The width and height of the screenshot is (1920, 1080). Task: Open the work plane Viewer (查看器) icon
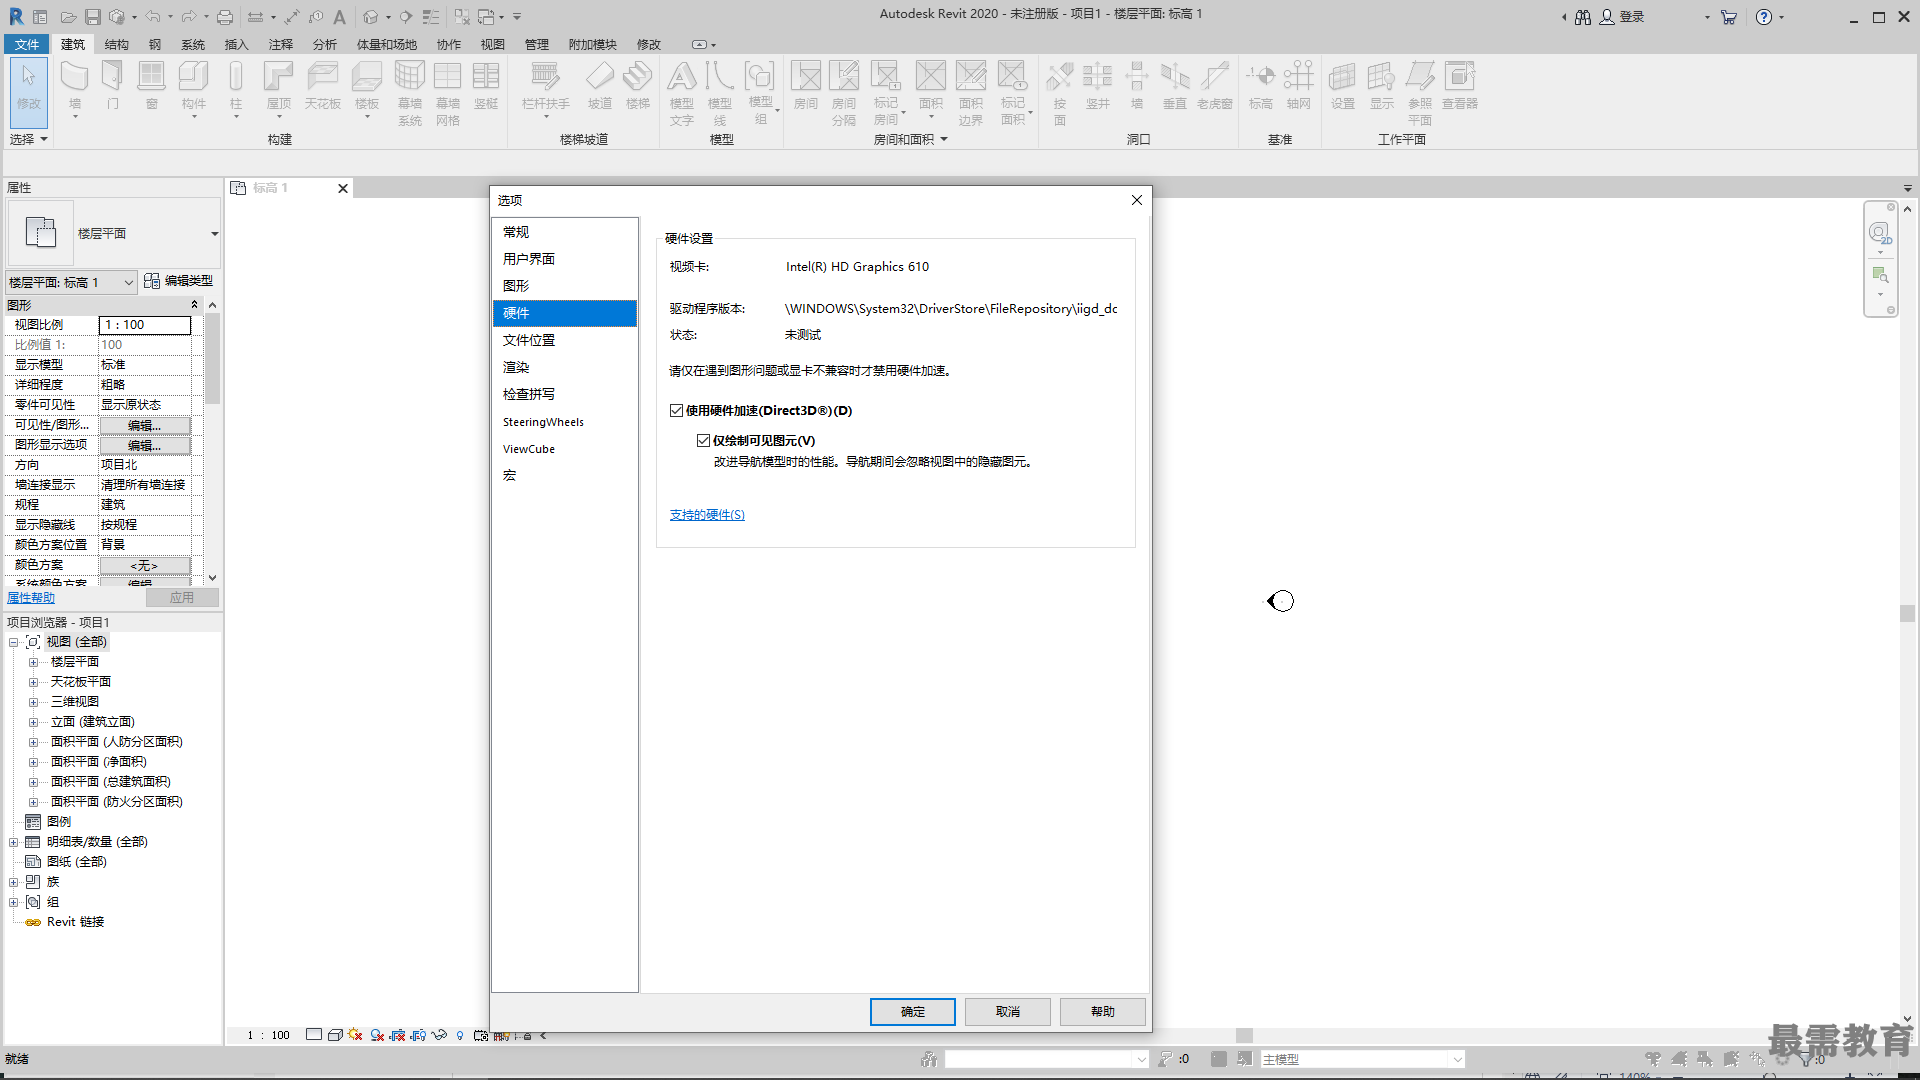pyautogui.click(x=1460, y=78)
